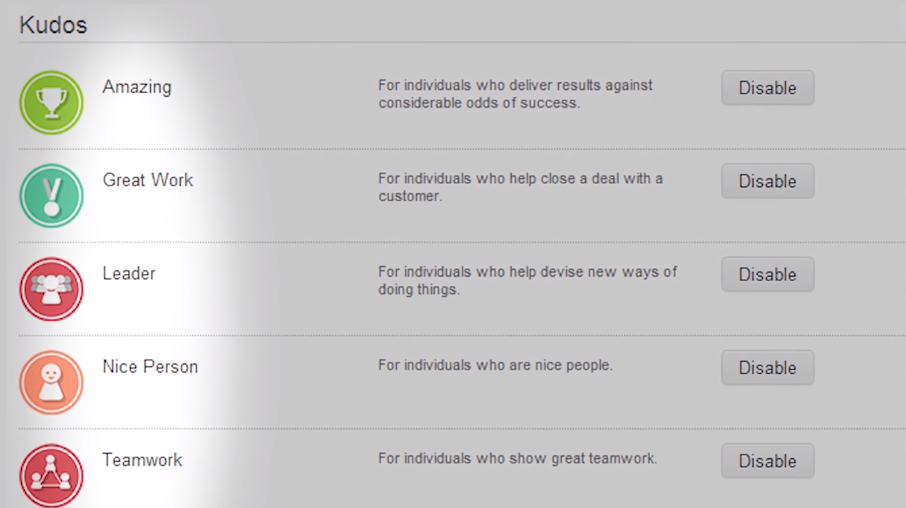Click the Nice Person kudos name

pos(150,366)
